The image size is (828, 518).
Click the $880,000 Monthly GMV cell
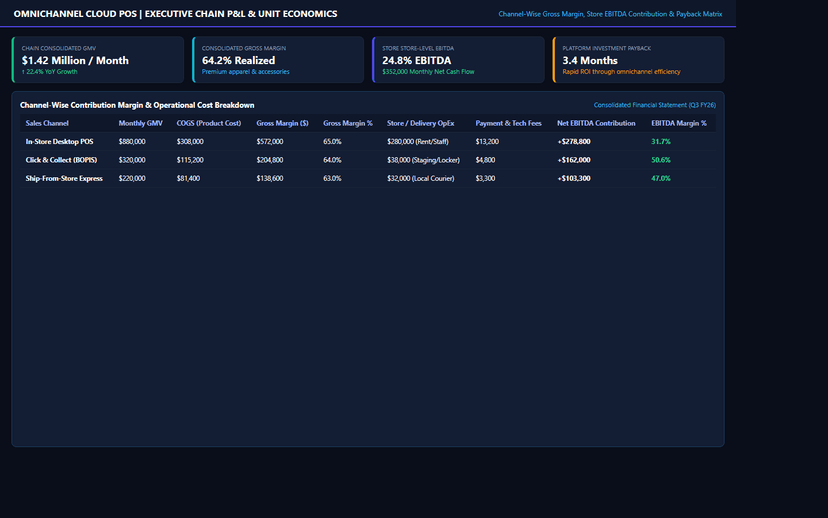tap(132, 142)
